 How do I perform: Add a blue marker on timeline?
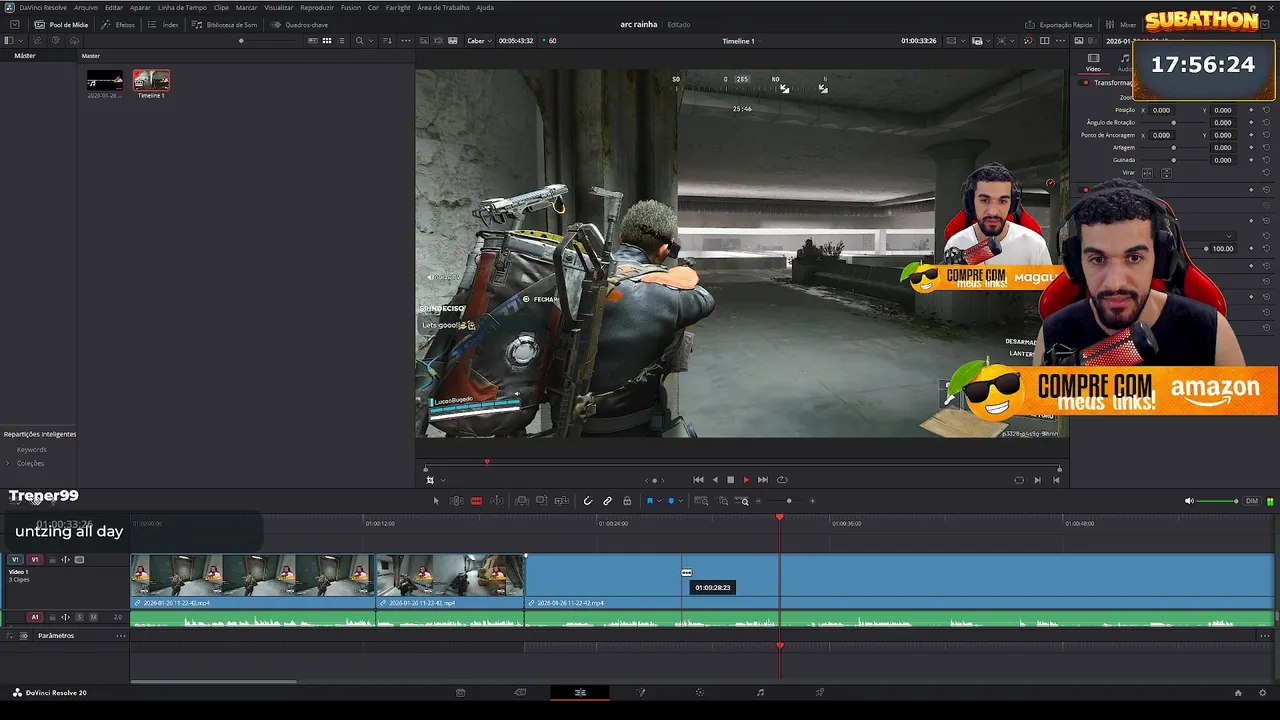(x=671, y=501)
